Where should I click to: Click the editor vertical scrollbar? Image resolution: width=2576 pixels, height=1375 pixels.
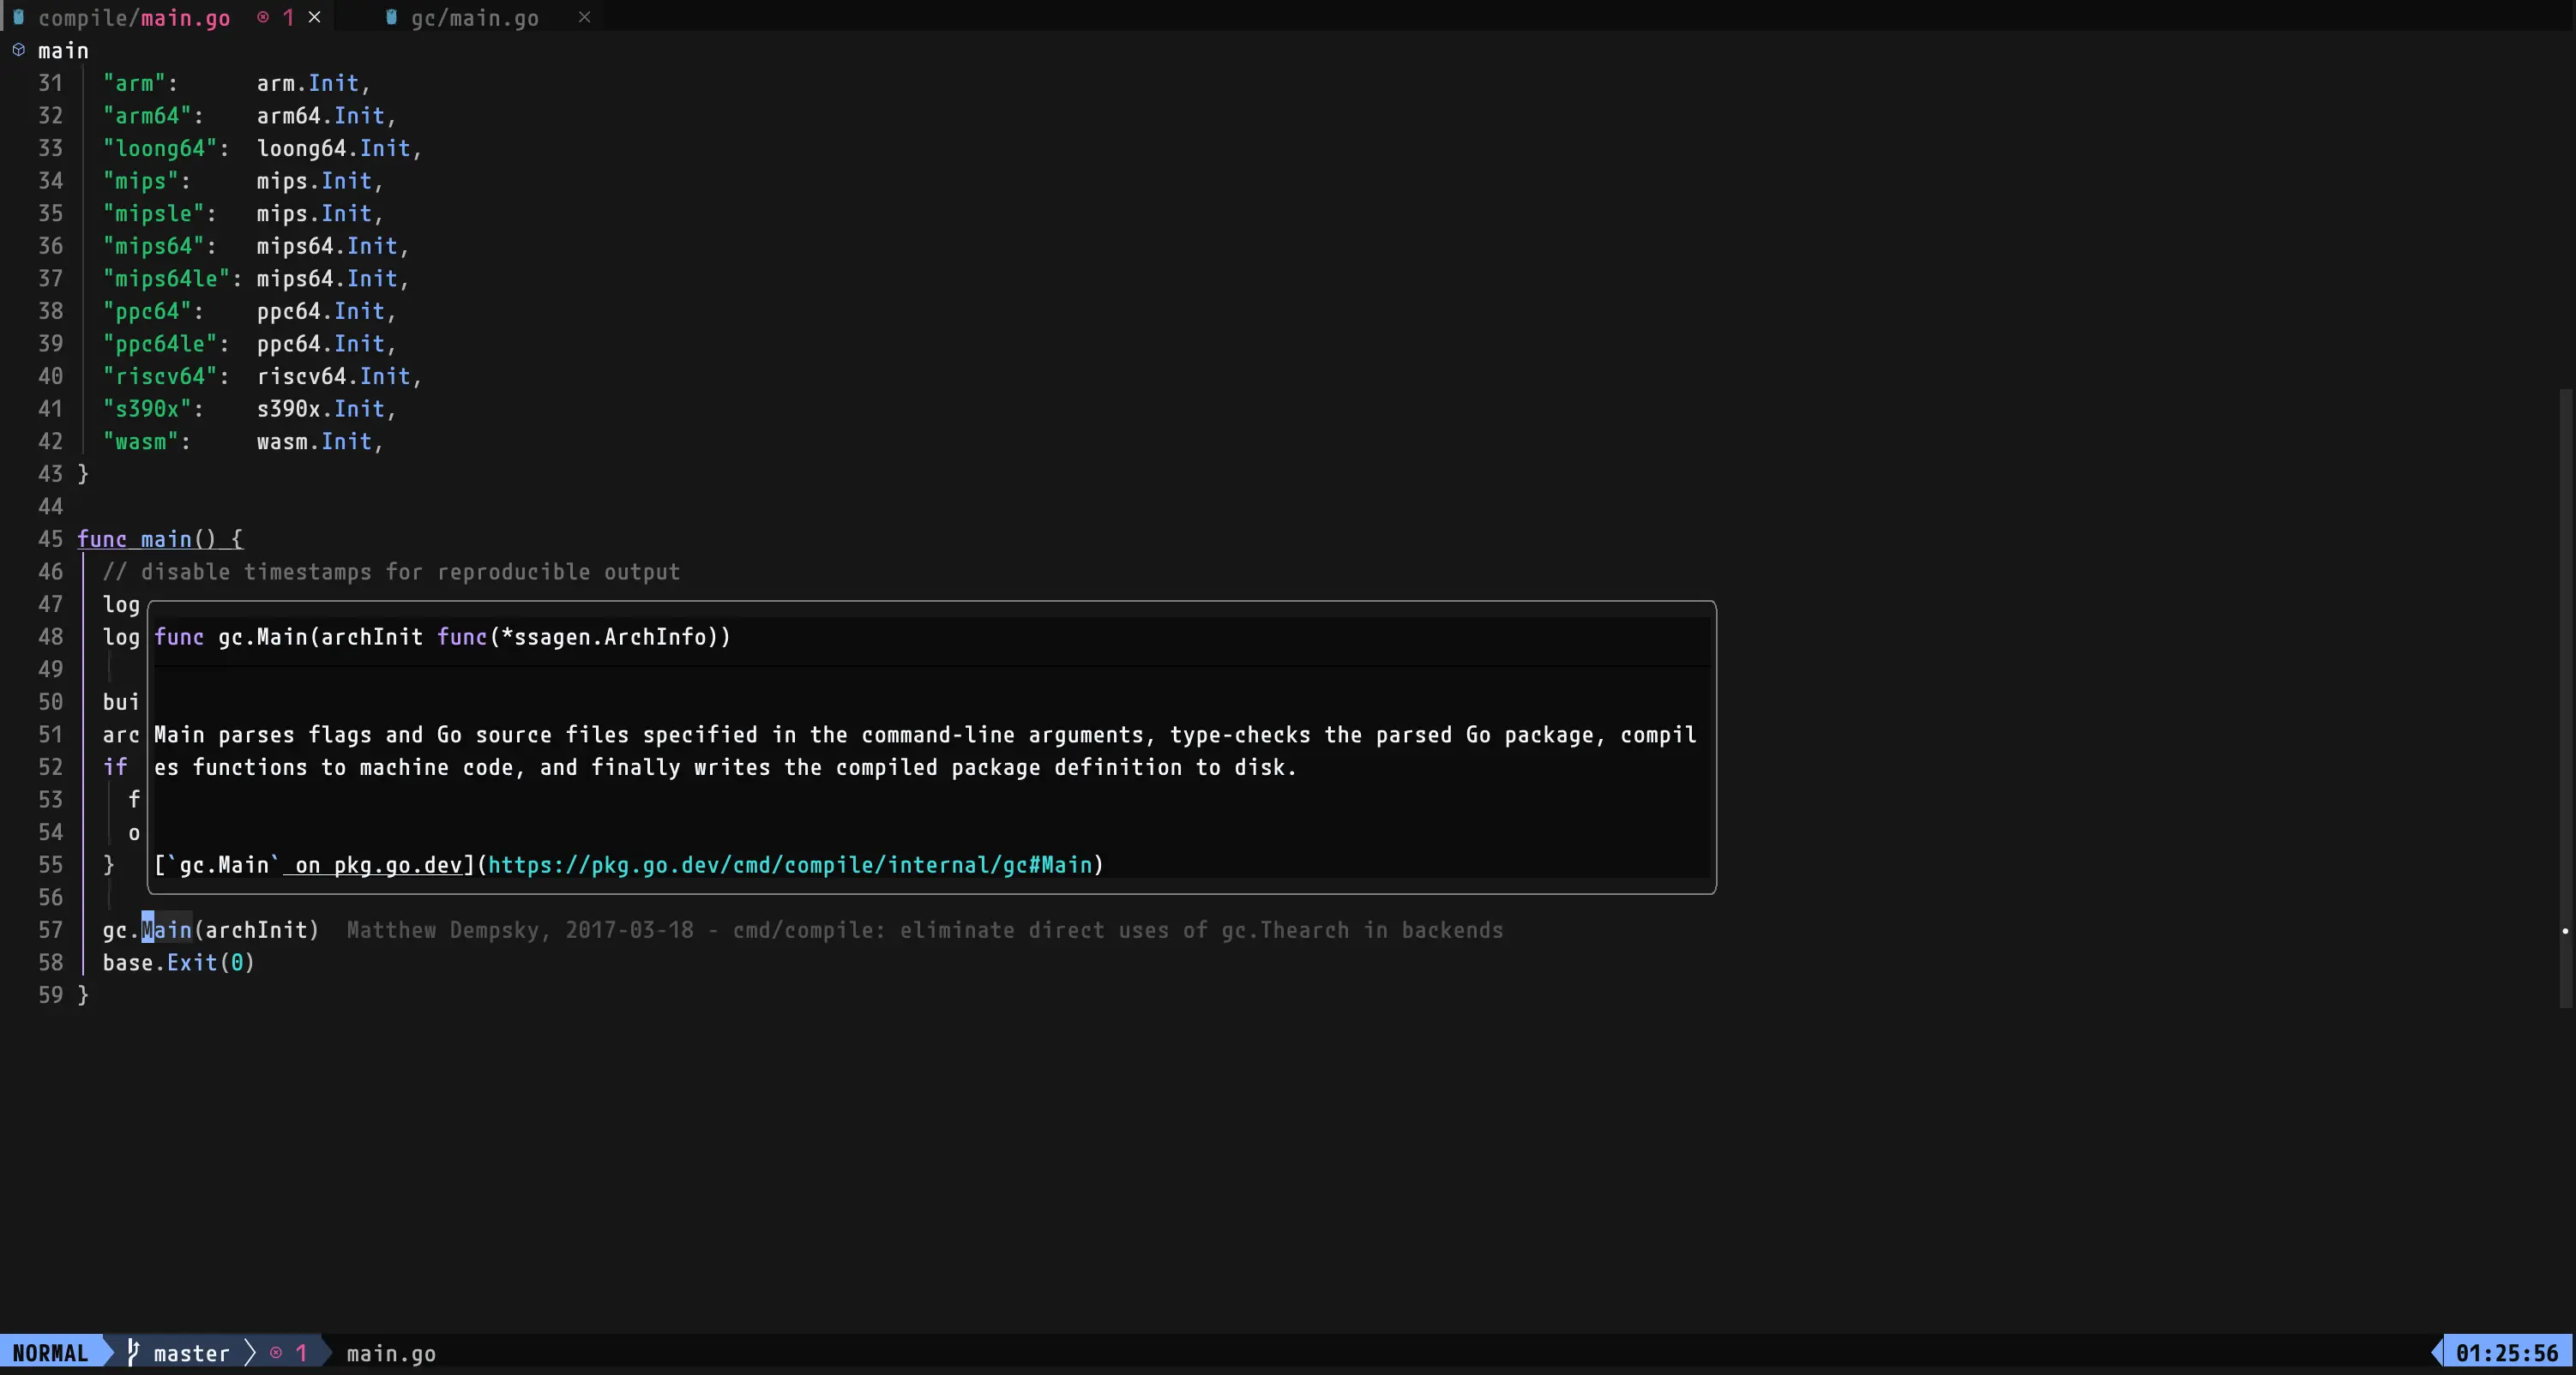point(2565,698)
